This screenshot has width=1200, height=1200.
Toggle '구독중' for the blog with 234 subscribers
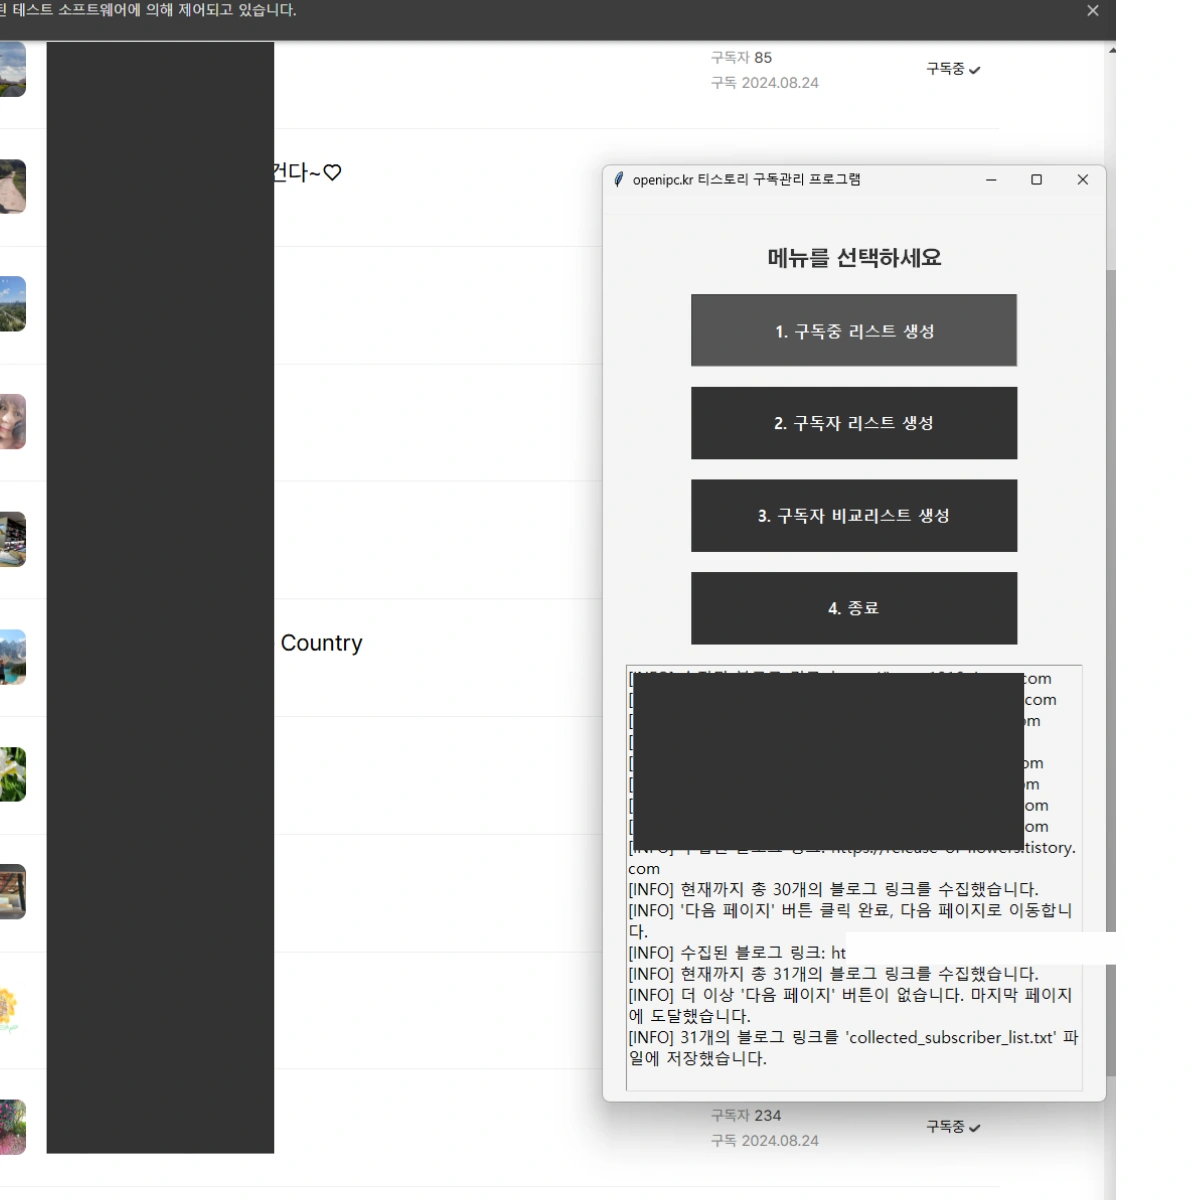tap(953, 1127)
